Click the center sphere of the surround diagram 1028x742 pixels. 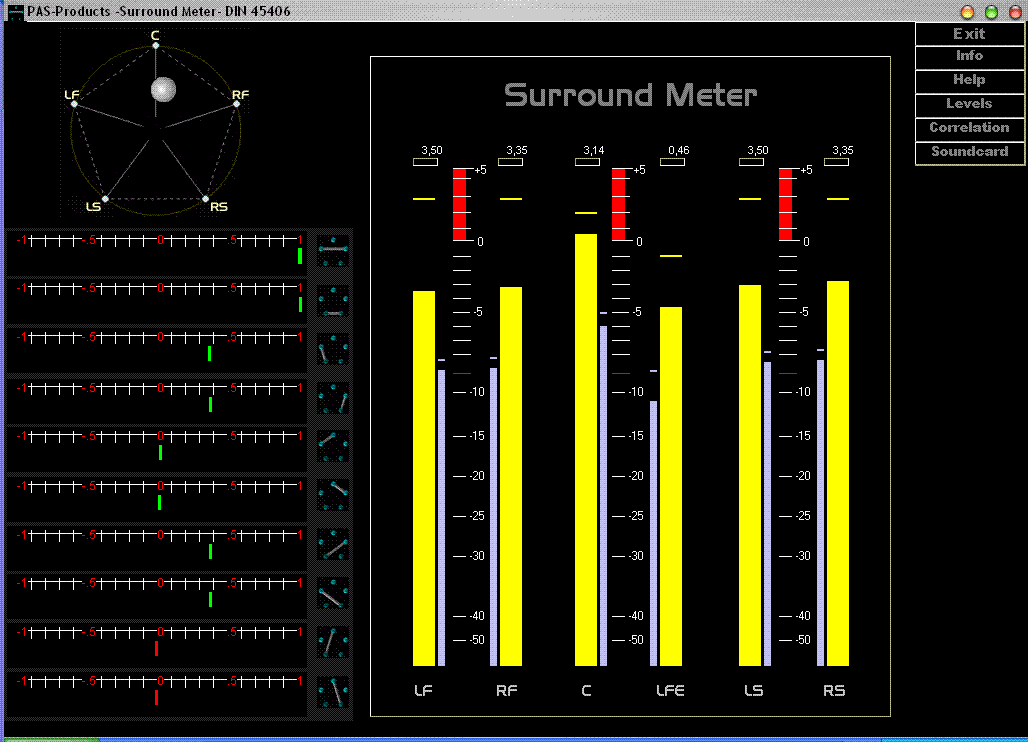point(163,91)
